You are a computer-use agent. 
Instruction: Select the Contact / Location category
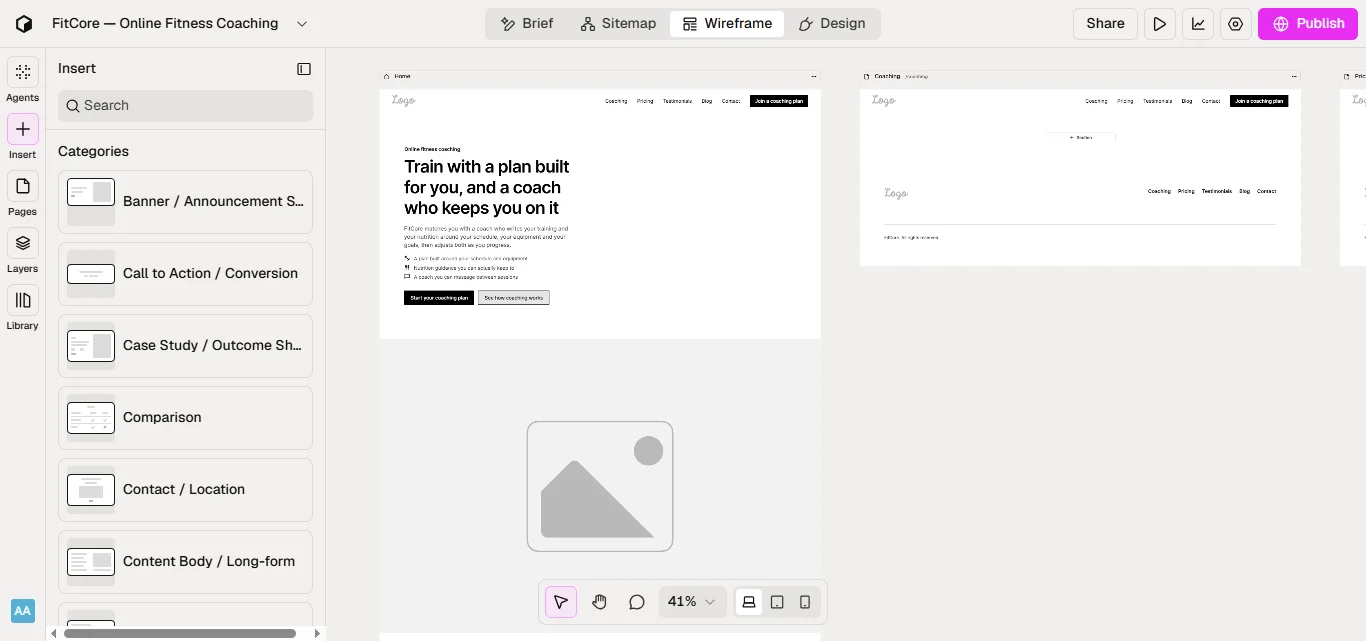pos(185,490)
